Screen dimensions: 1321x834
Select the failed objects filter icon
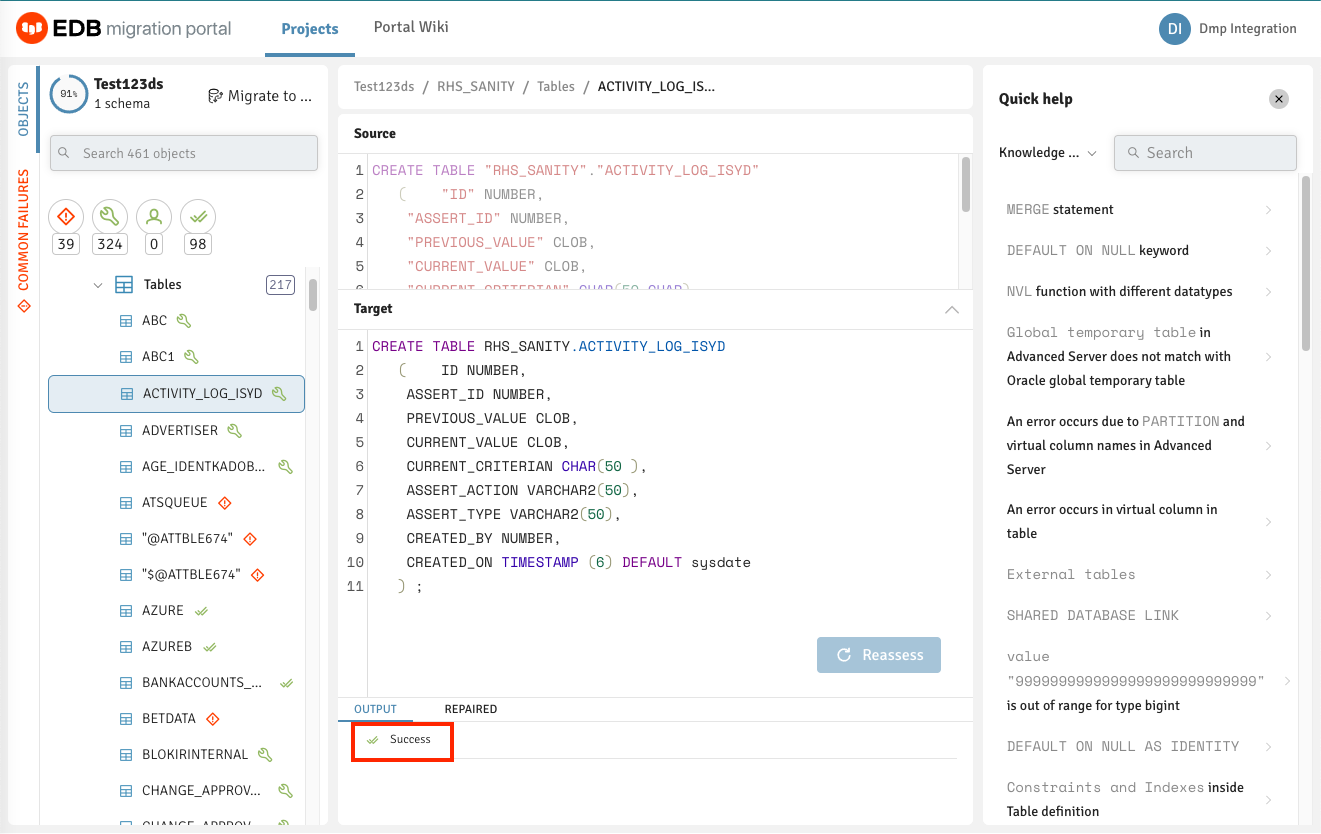(66, 216)
